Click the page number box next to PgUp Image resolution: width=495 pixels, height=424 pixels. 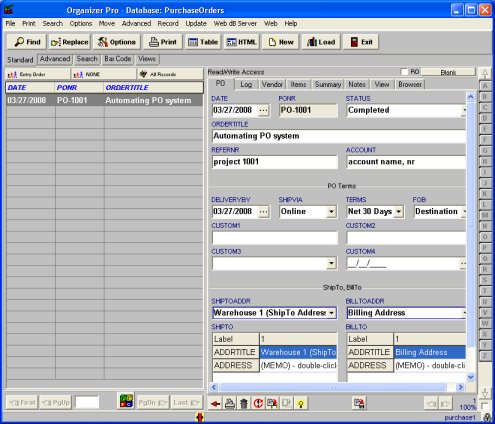(87, 402)
